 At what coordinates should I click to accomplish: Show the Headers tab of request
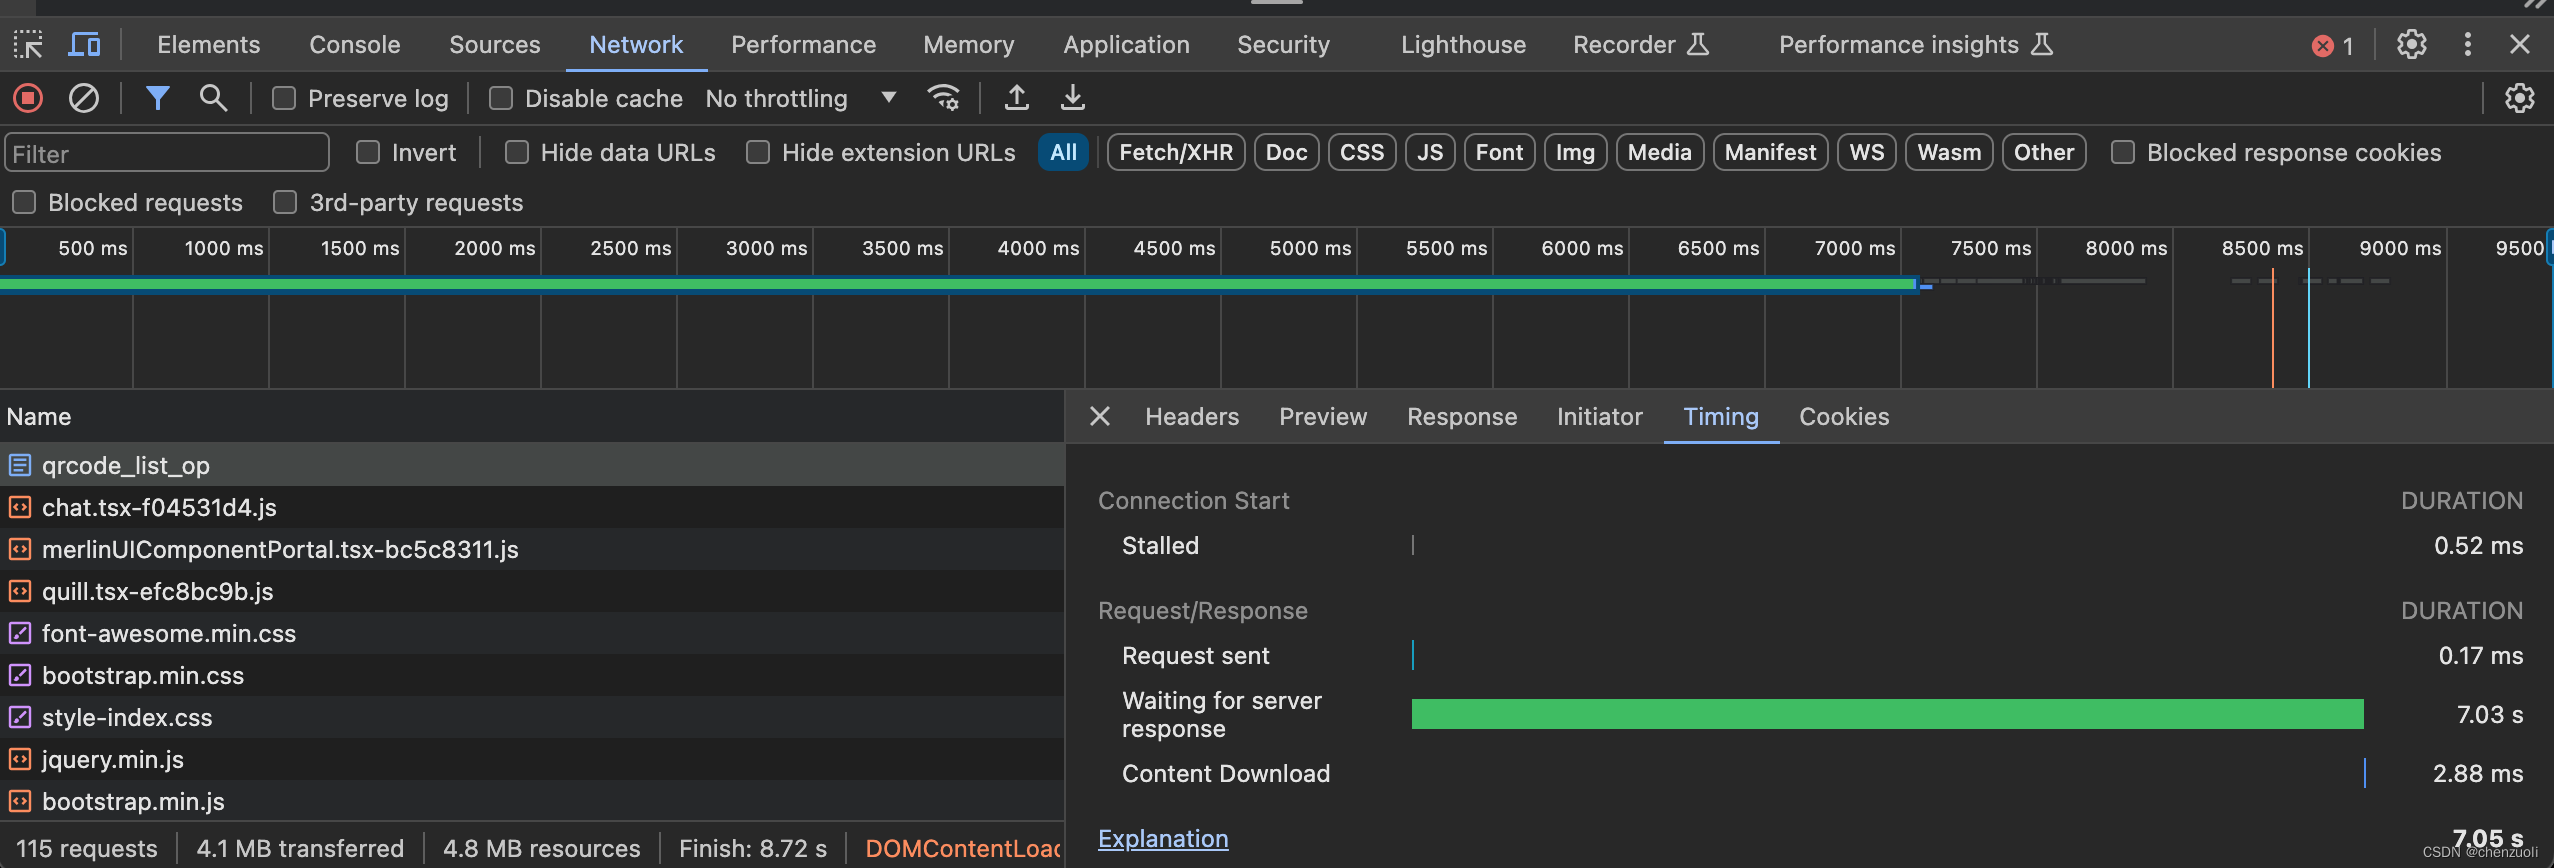[x=1192, y=416]
